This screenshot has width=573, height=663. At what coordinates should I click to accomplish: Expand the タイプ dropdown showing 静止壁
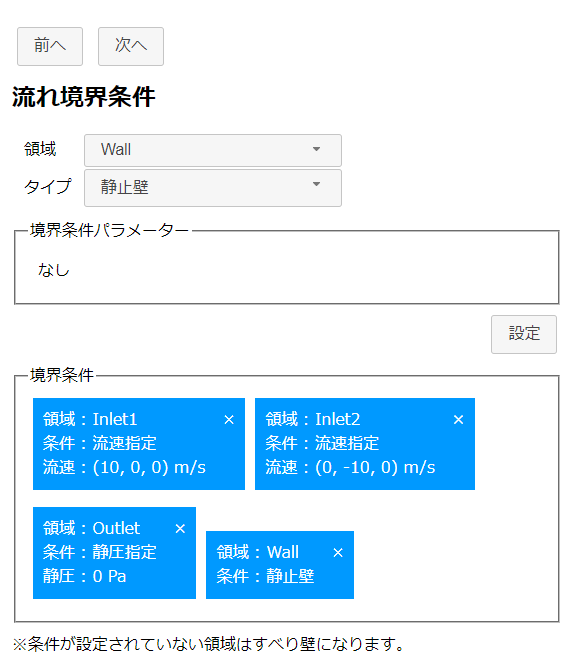pyautogui.click(x=213, y=188)
